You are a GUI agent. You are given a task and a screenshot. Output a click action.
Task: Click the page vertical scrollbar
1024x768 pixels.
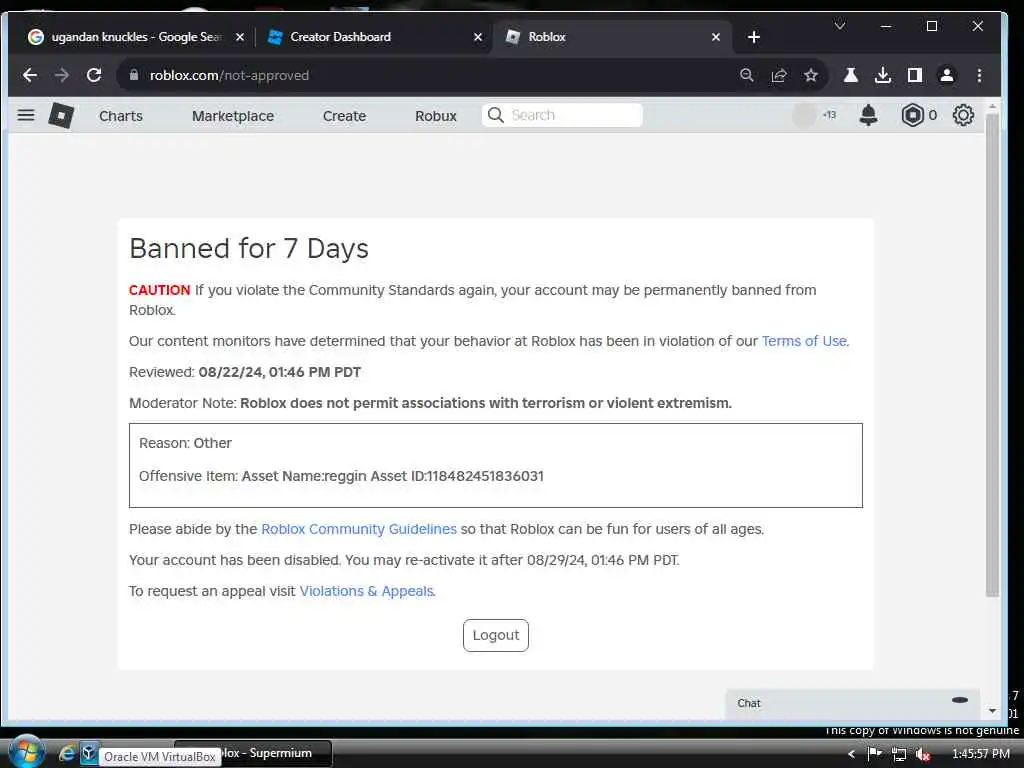[x=992, y=353]
